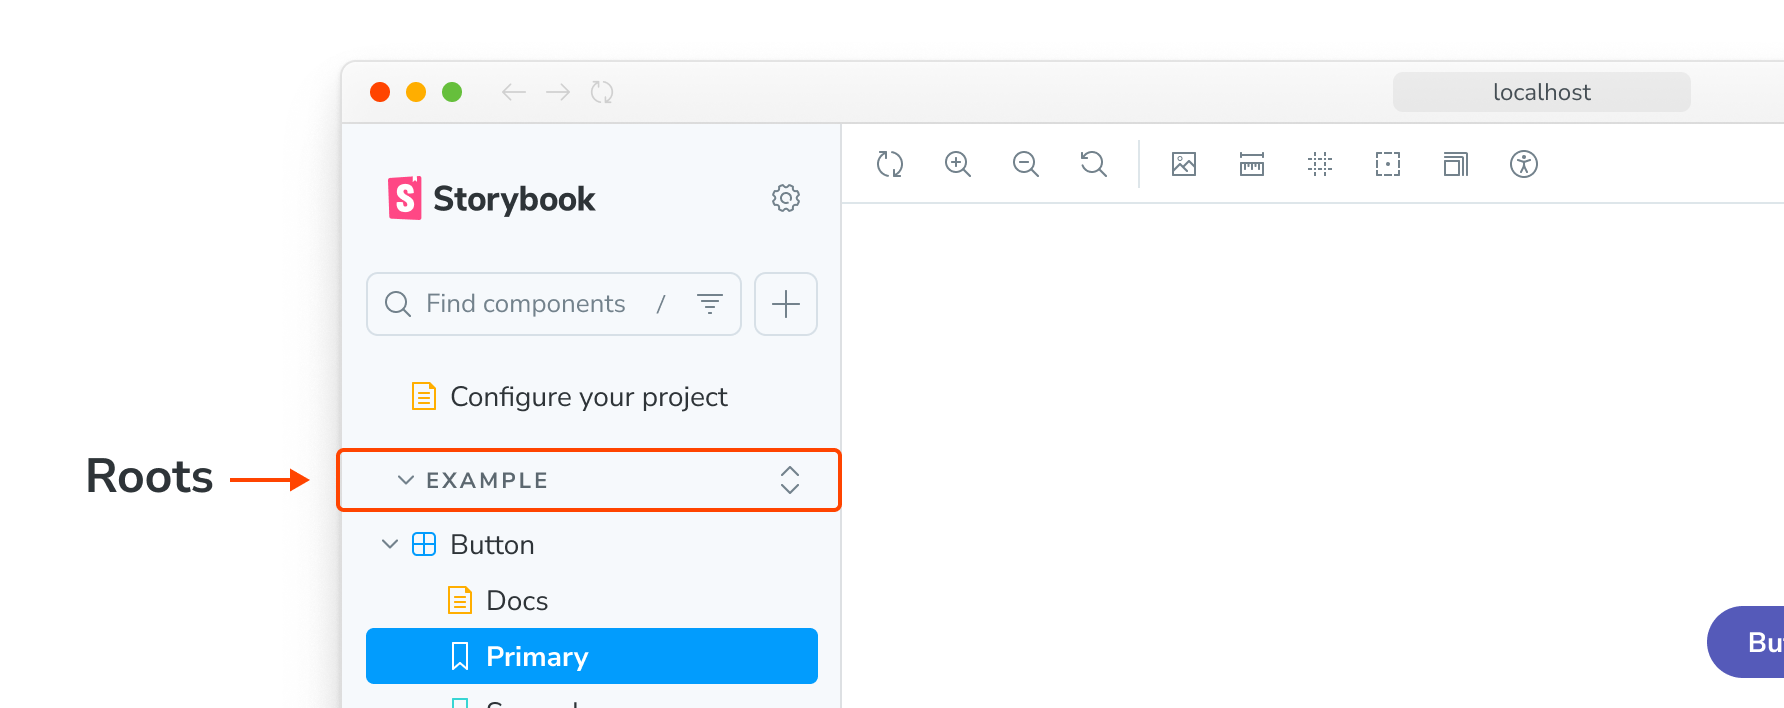Click the remount component toolbar icon
The width and height of the screenshot is (1784, 708).
pyautogui.click(x=890, y=164)
